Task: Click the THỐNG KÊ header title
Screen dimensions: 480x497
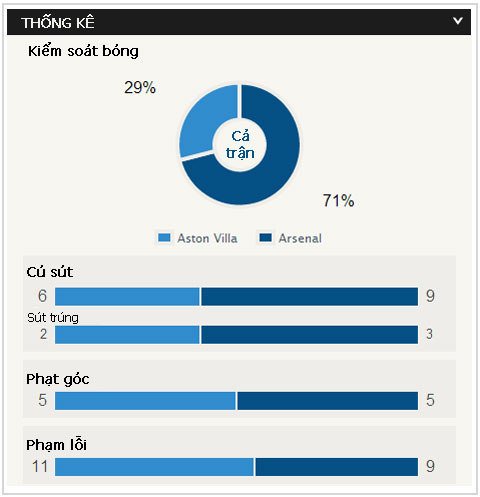Action: [58, 22]
